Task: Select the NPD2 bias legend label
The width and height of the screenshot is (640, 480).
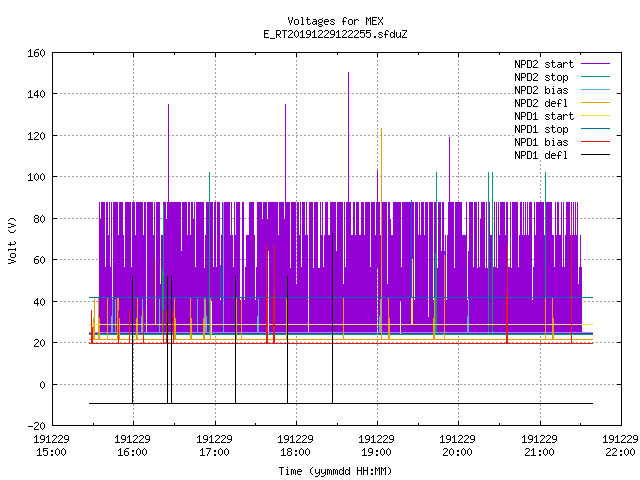Action: pyautogui.click(x=541, y=90)
